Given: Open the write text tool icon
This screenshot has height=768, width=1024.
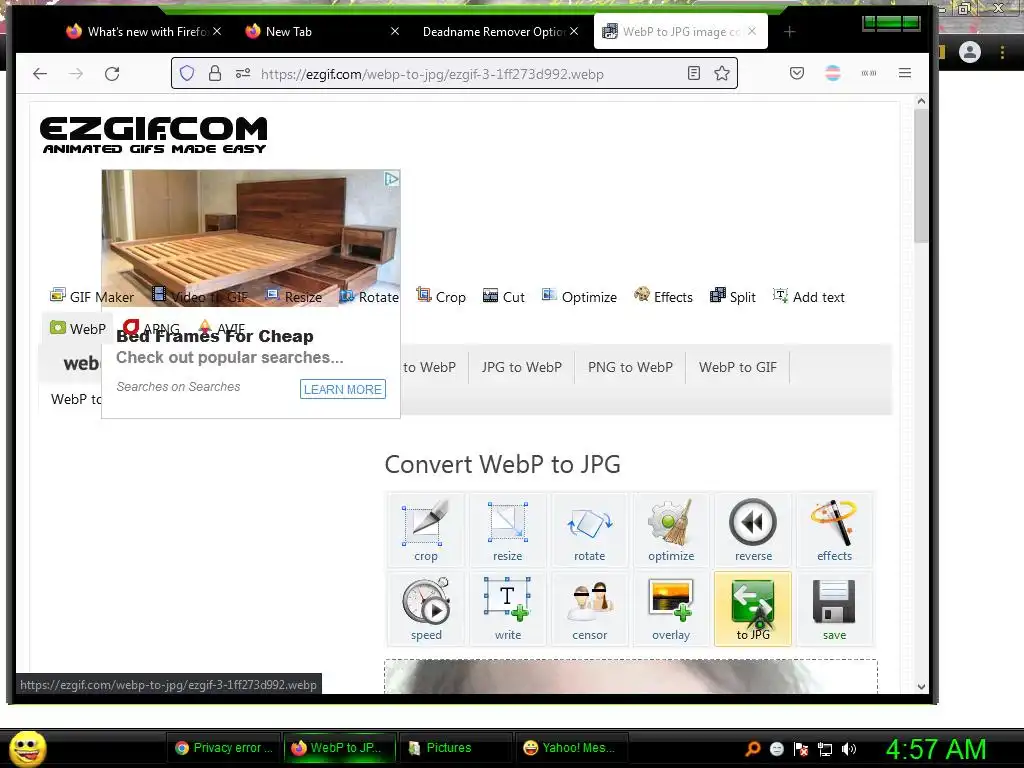Looking at the screenshot, I should 507,609.
